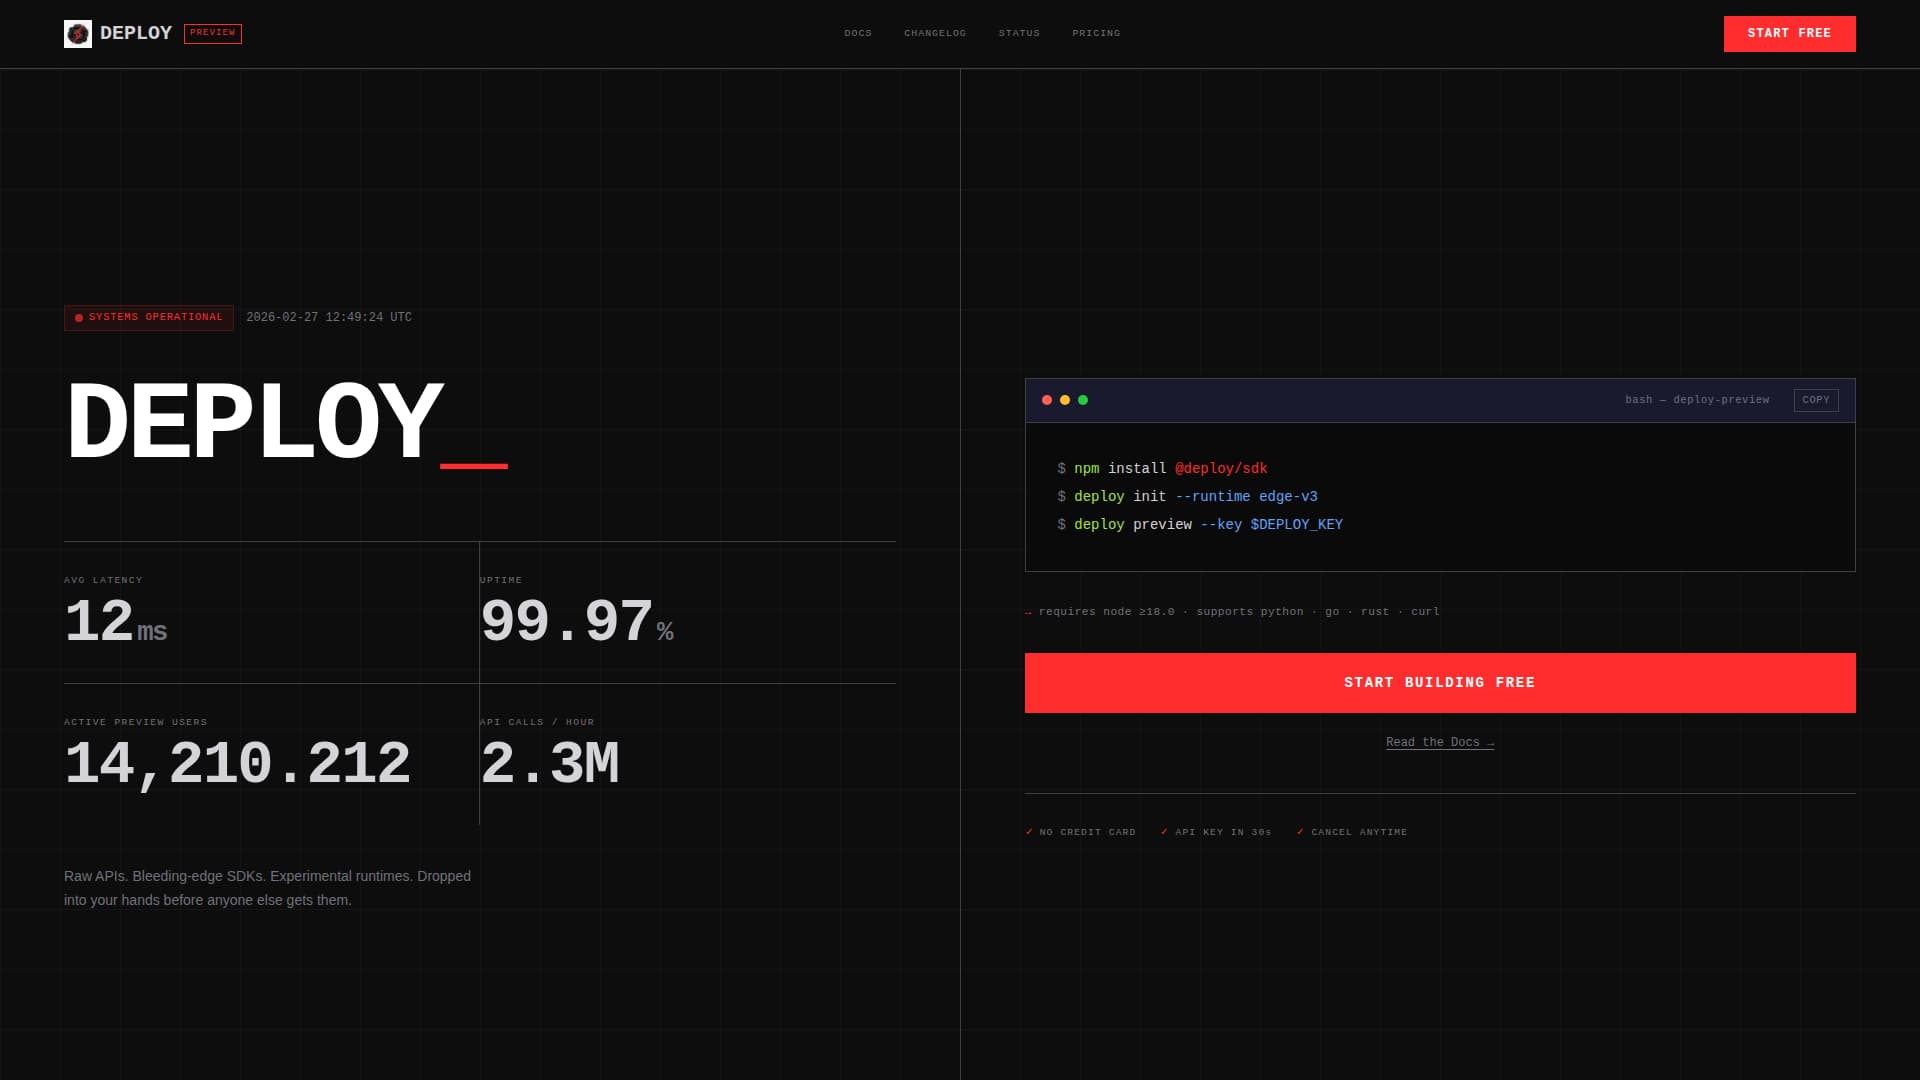Image resolution: width=1920 pixels, height=1080 pixels.
Task: Click the yellow terminal window dot
Action: (1065, 400)
